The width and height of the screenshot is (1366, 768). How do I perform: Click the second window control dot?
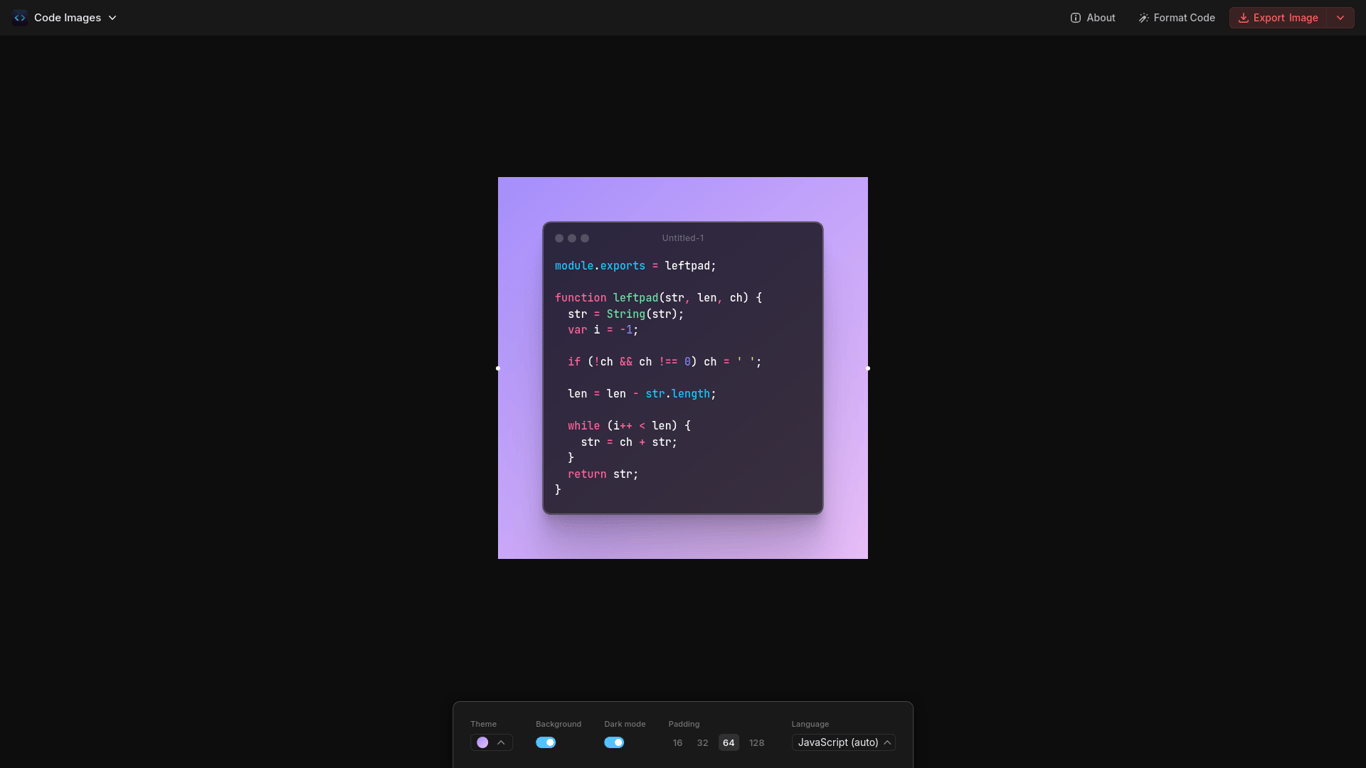pyautogui.click(x=572, y=238)
